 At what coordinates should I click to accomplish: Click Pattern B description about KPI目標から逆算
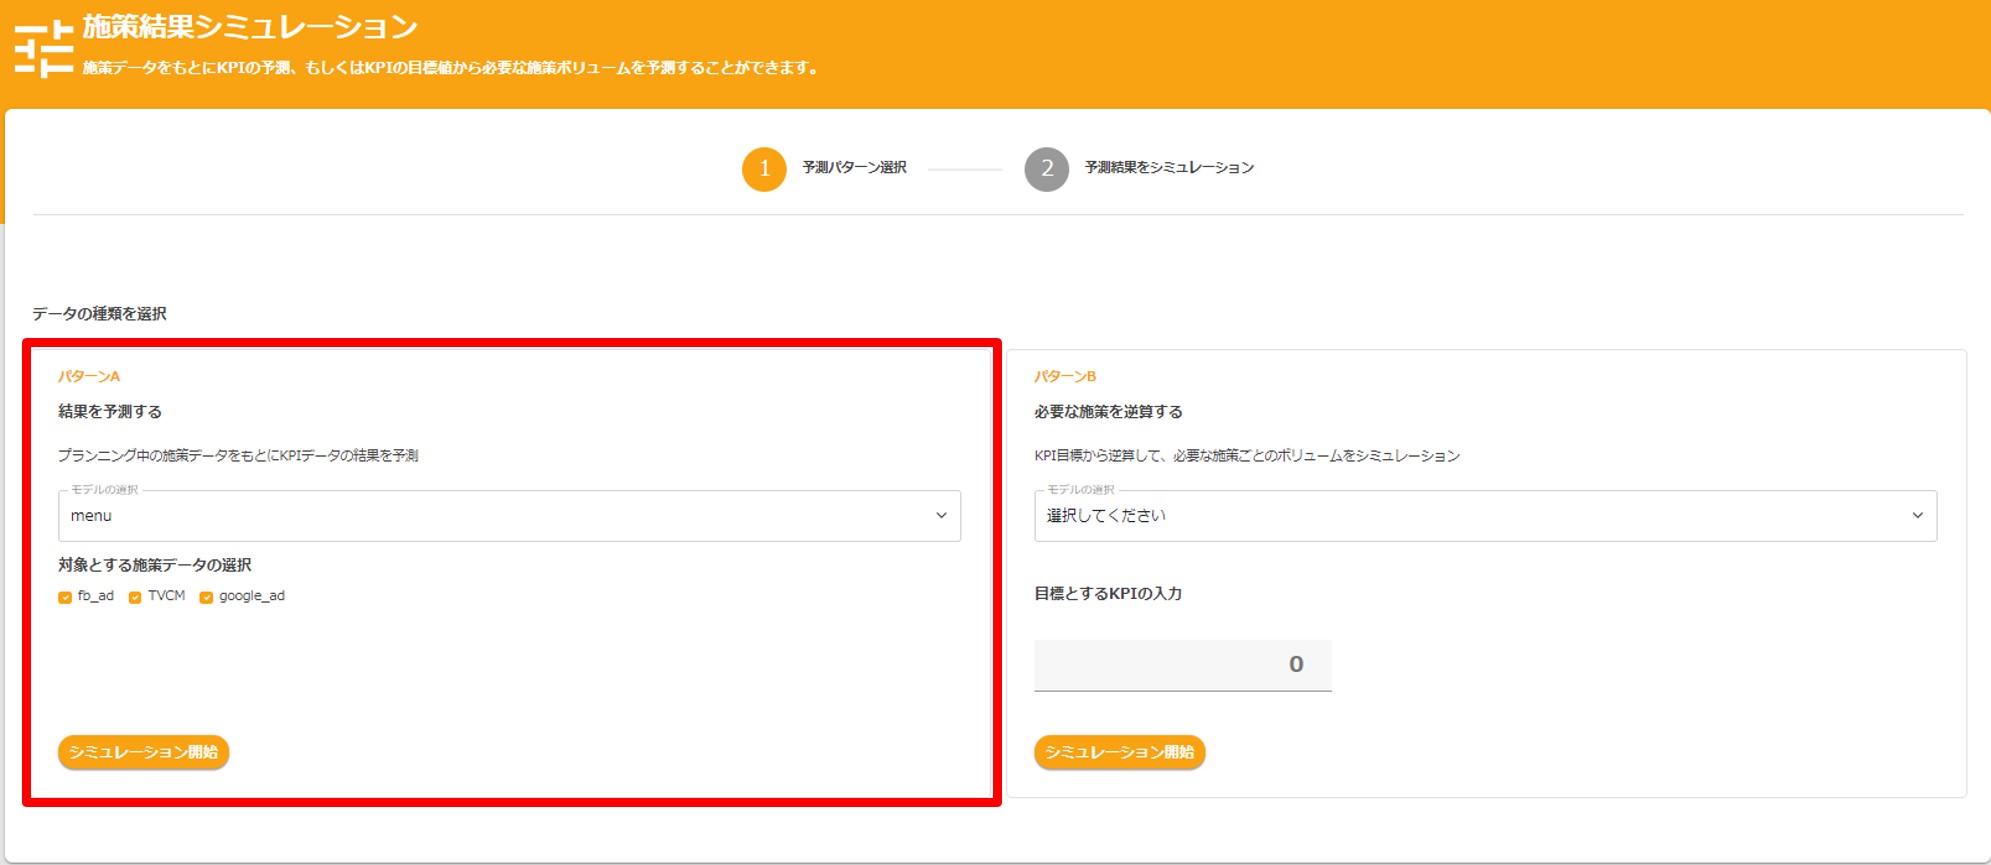pyautogui.click(x=1247, y=456)
